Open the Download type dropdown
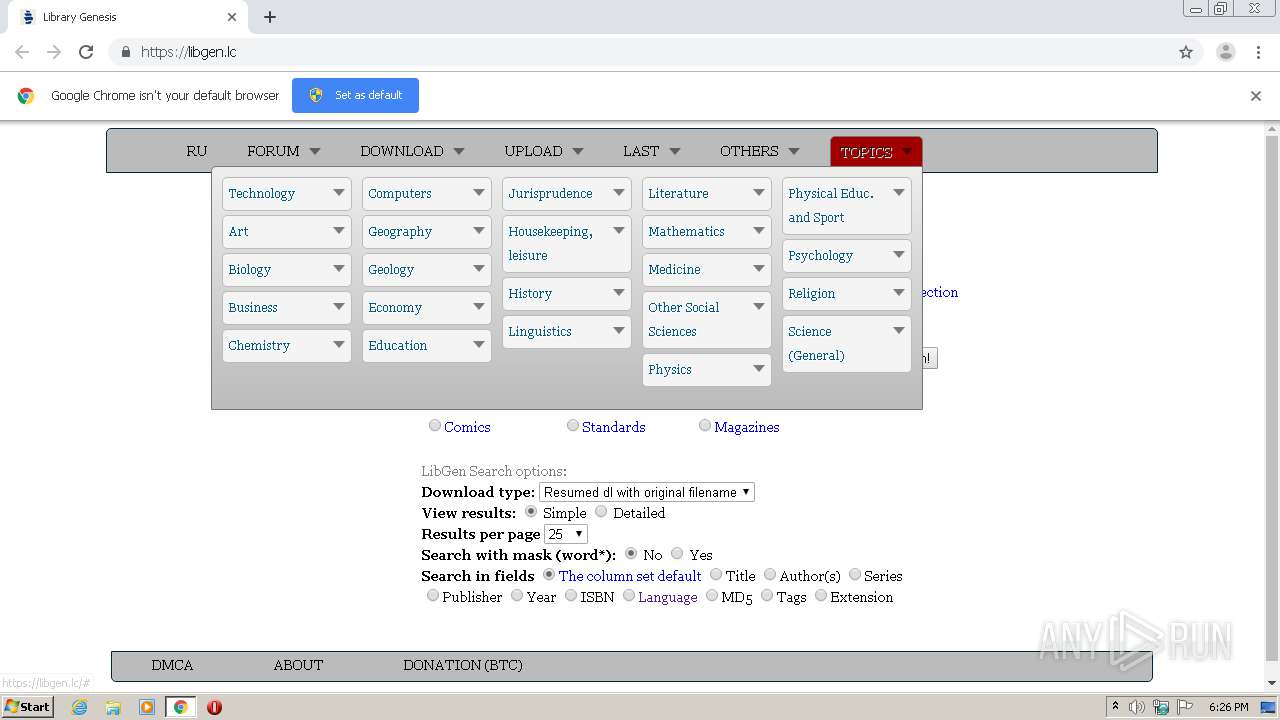Viewport: 1280px width, 720px height. (x=647, y=492)
